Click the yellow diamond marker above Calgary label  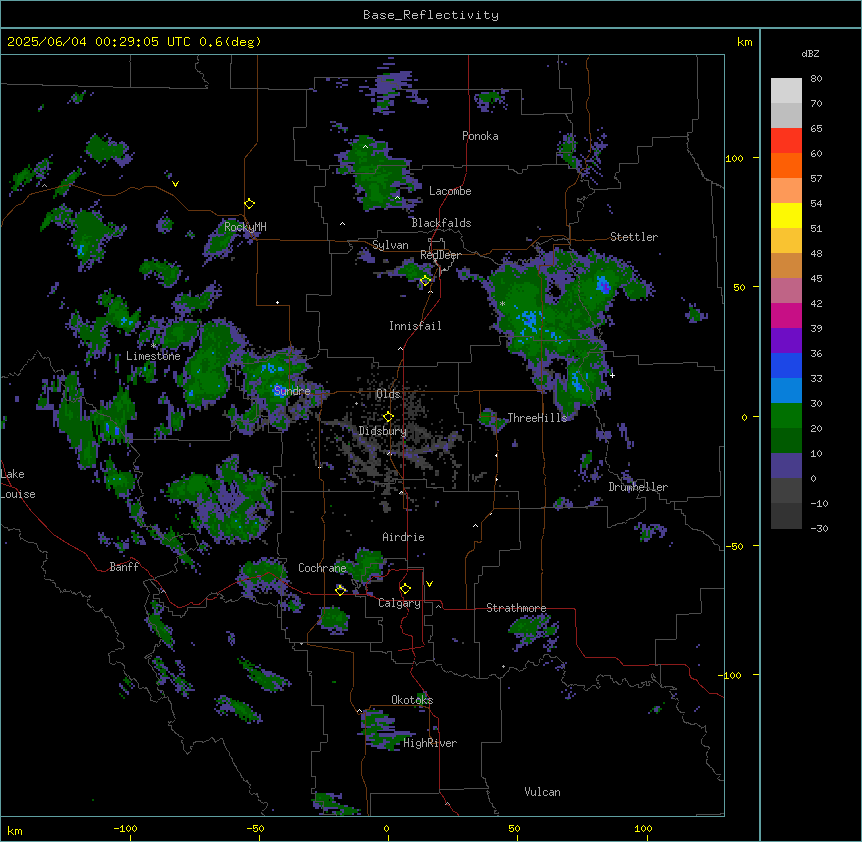tap(405, 589)
